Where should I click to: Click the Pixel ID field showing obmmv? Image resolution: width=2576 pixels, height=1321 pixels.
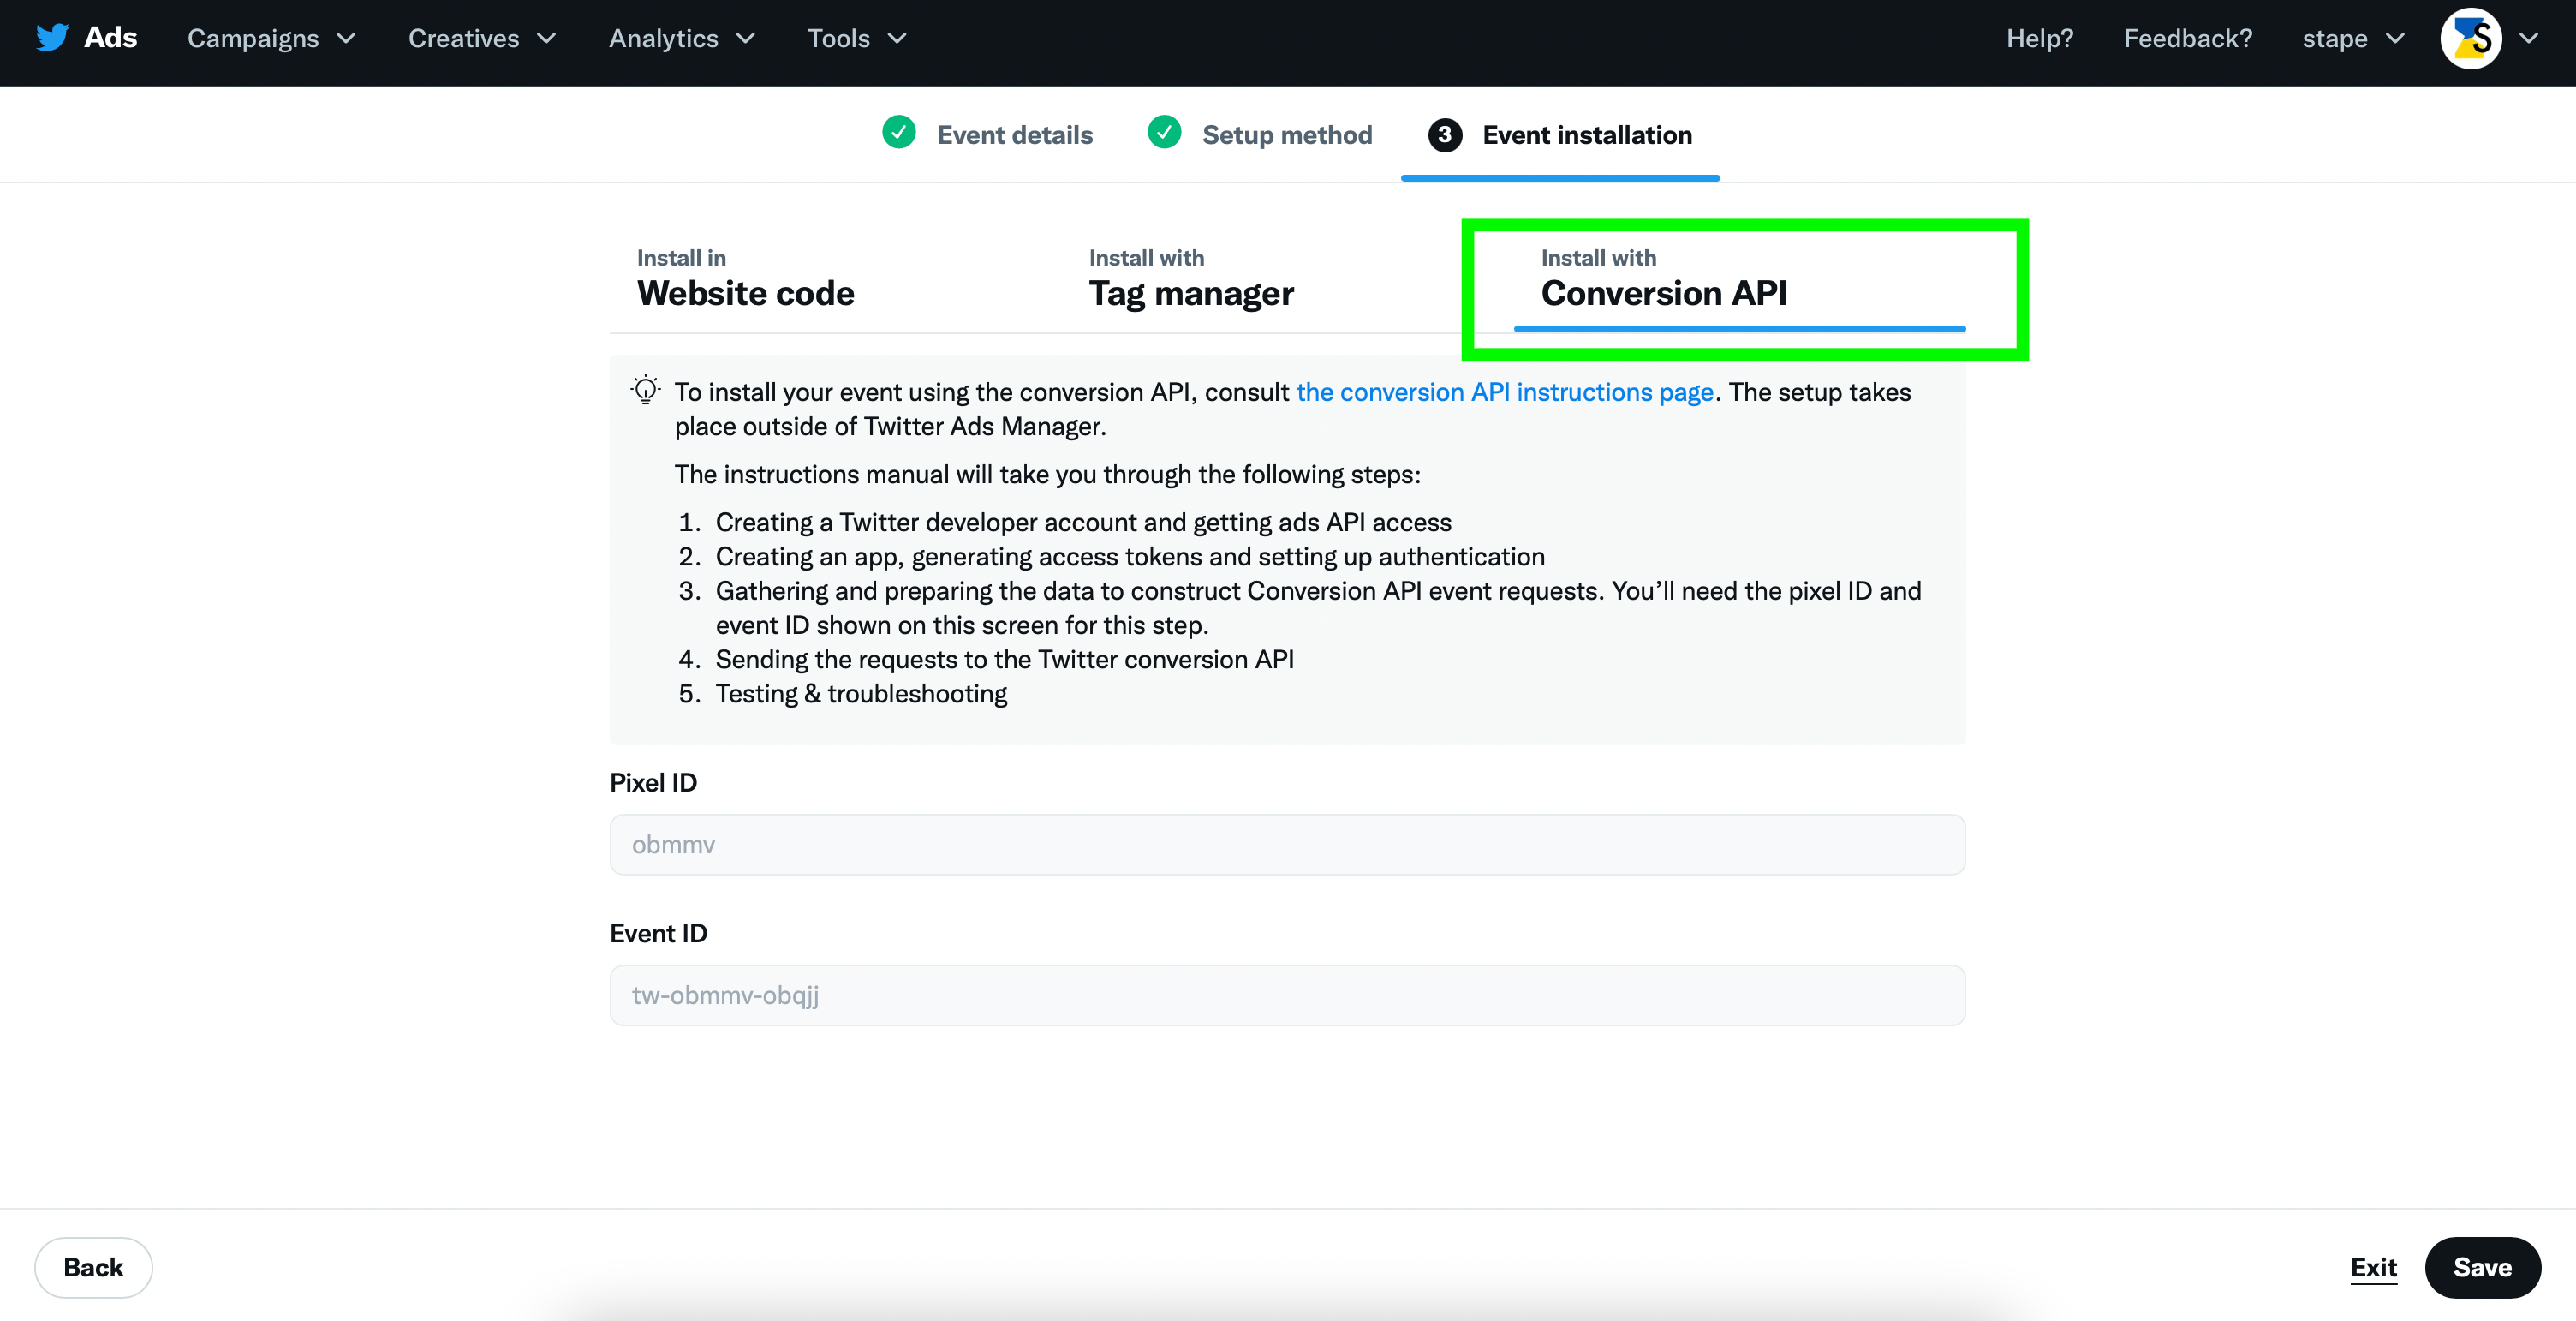point(1287,844)
